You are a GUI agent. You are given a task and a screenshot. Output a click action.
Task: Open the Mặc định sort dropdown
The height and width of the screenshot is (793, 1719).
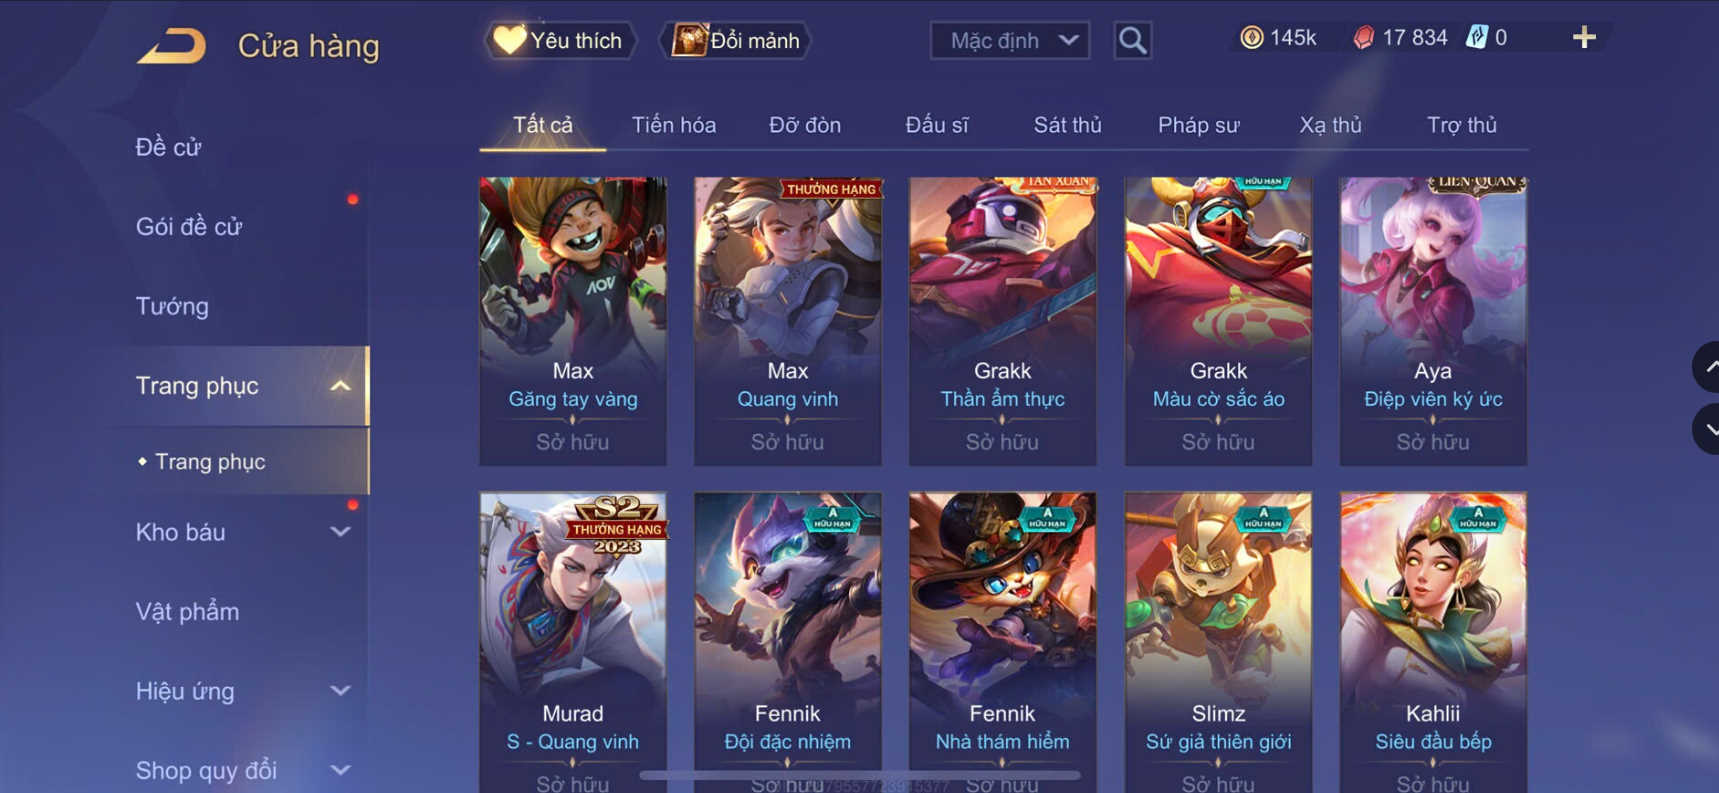(x=1010, y=41)
